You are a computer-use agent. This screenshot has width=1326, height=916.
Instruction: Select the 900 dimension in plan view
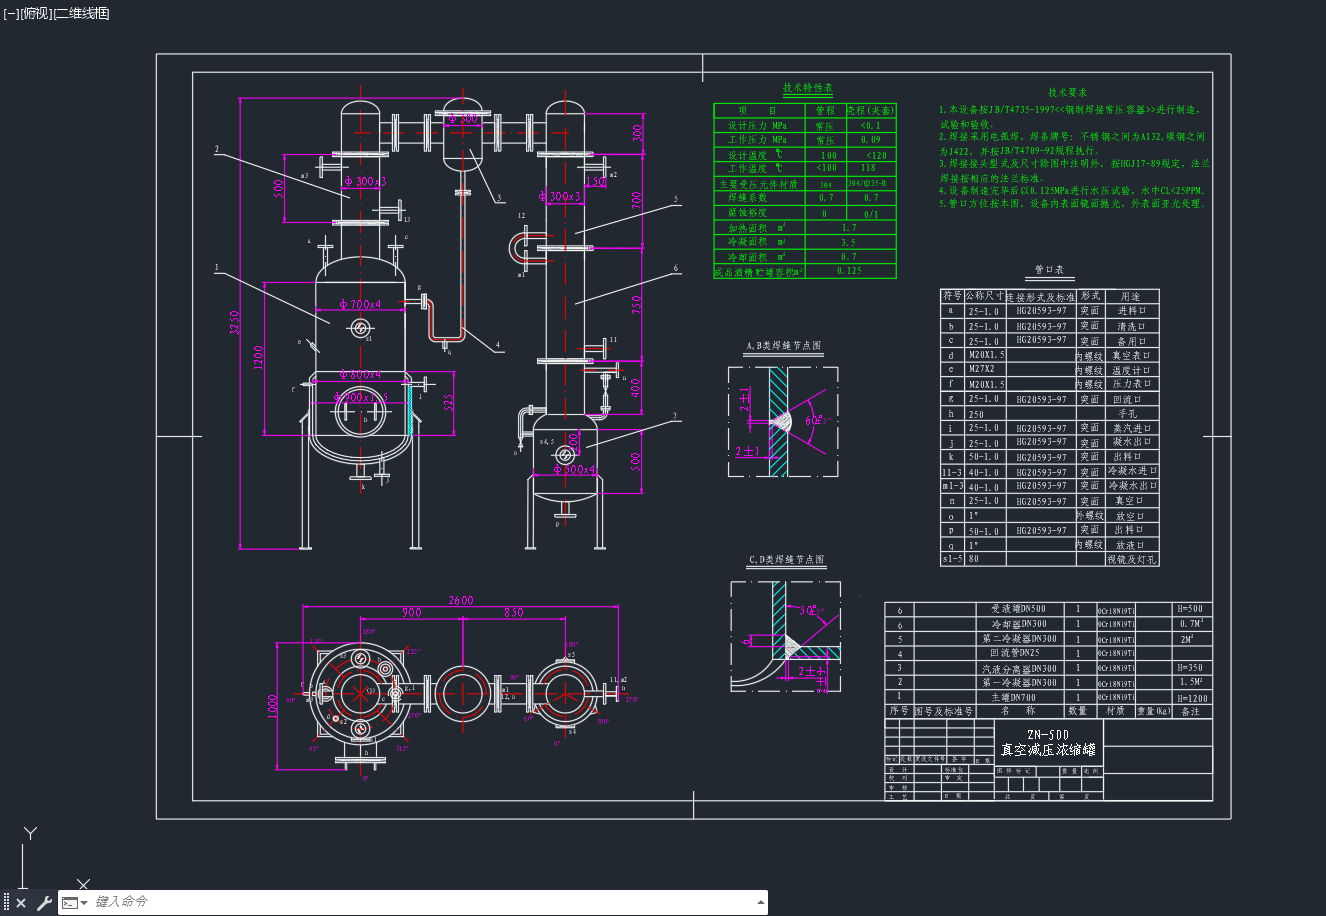pyautogui.click(x=411, y=612)
